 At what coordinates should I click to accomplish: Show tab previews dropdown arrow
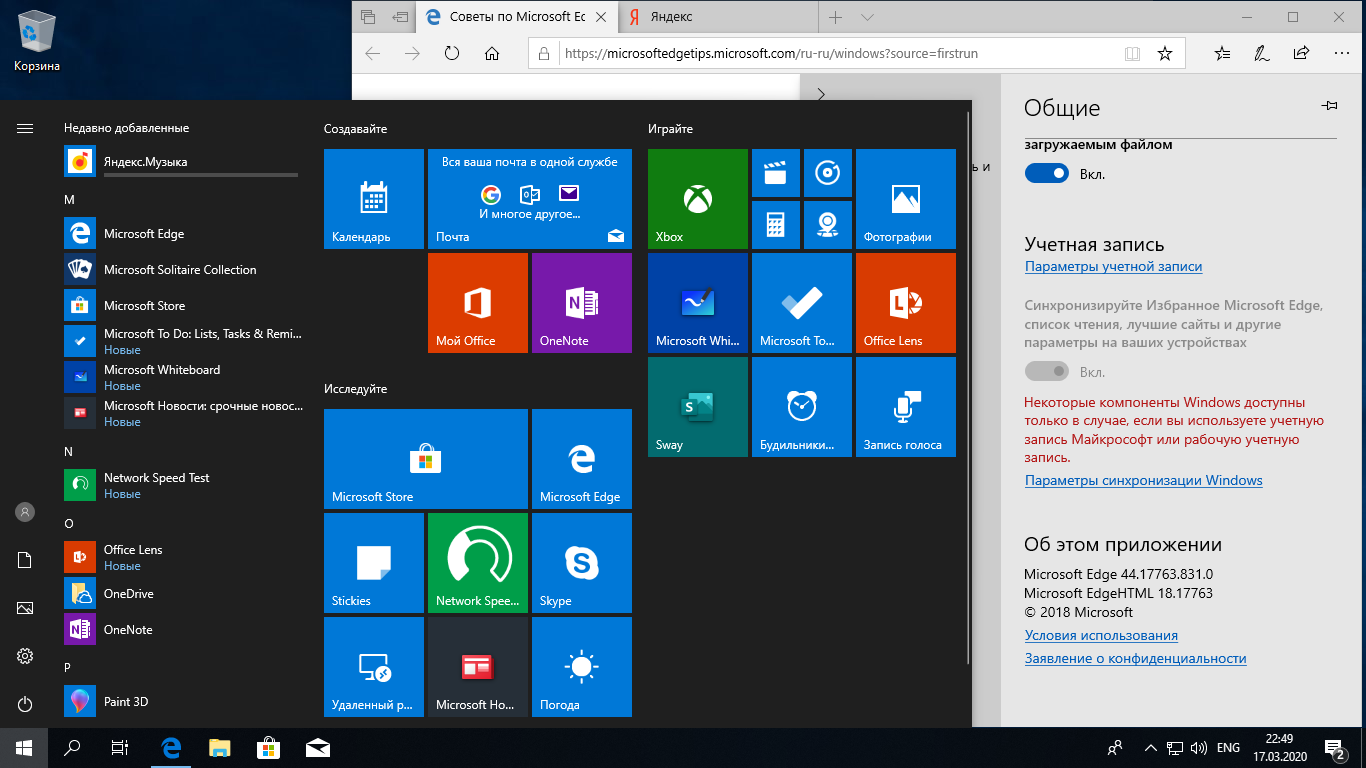point(867,17)
